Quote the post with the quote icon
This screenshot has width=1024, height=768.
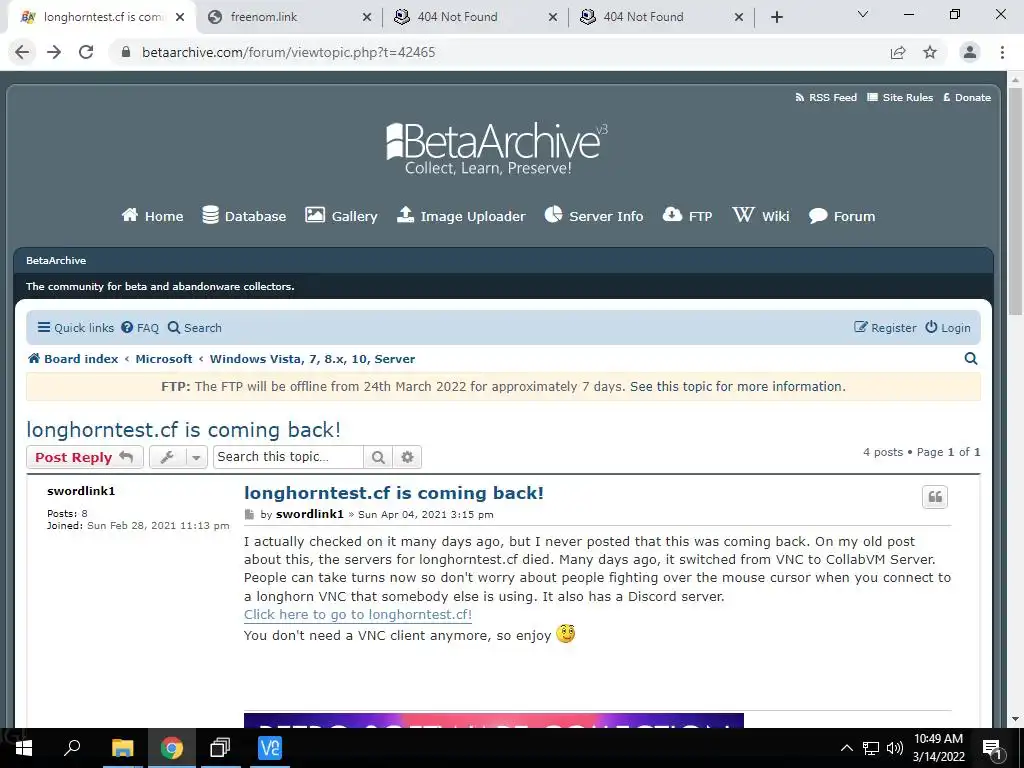(x=935, y=497)
